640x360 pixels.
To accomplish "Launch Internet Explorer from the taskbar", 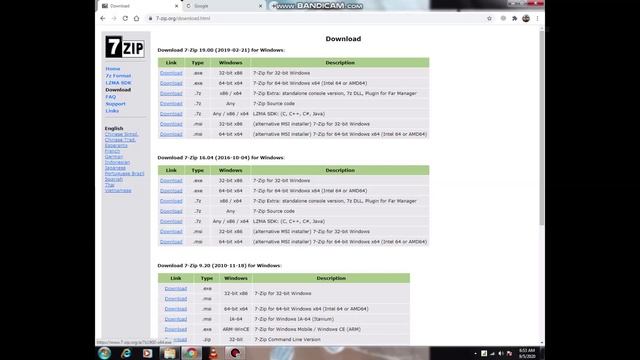I will tap(126, 353).
